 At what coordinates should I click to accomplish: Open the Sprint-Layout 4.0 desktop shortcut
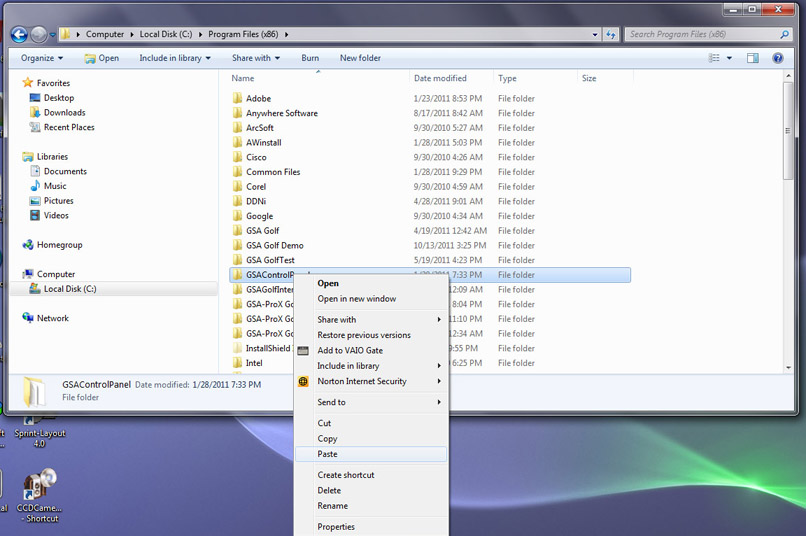tap(39, 432)
